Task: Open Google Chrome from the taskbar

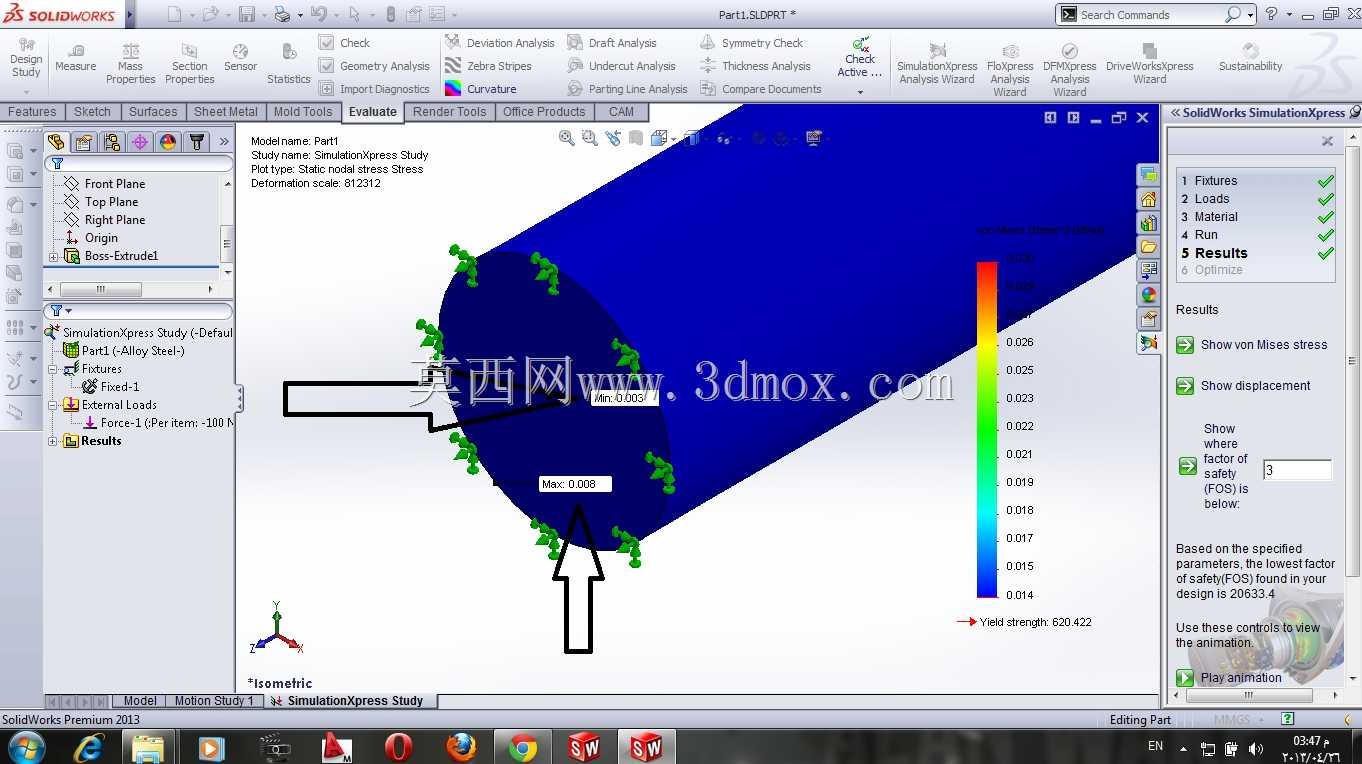Action: click(522, 747)
